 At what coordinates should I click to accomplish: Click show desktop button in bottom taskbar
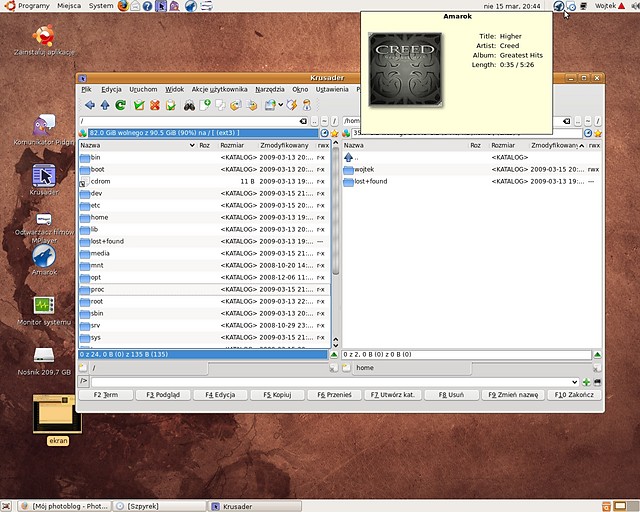click(6, 506)
